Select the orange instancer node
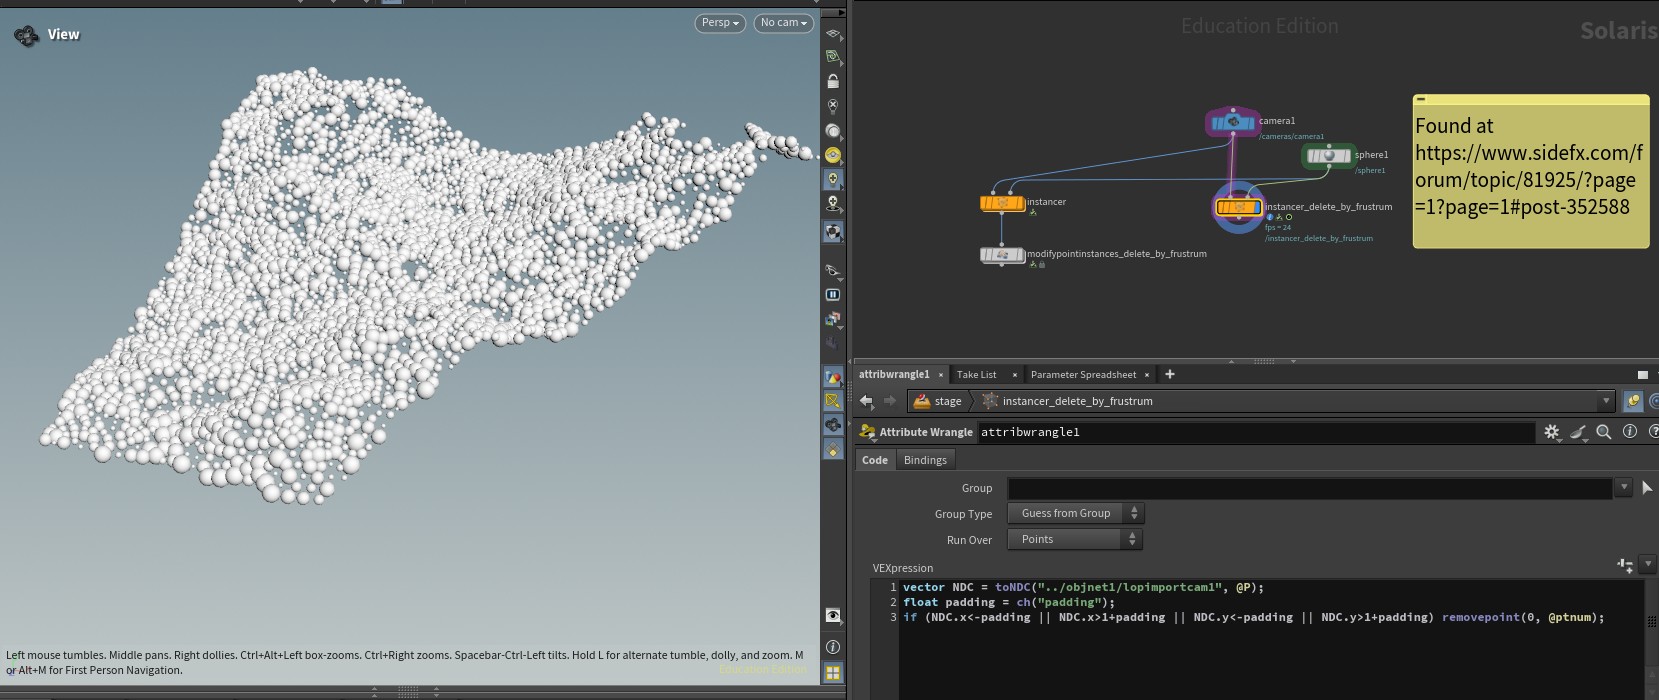The image size is (1659, 700). [x=1002, y=203]
